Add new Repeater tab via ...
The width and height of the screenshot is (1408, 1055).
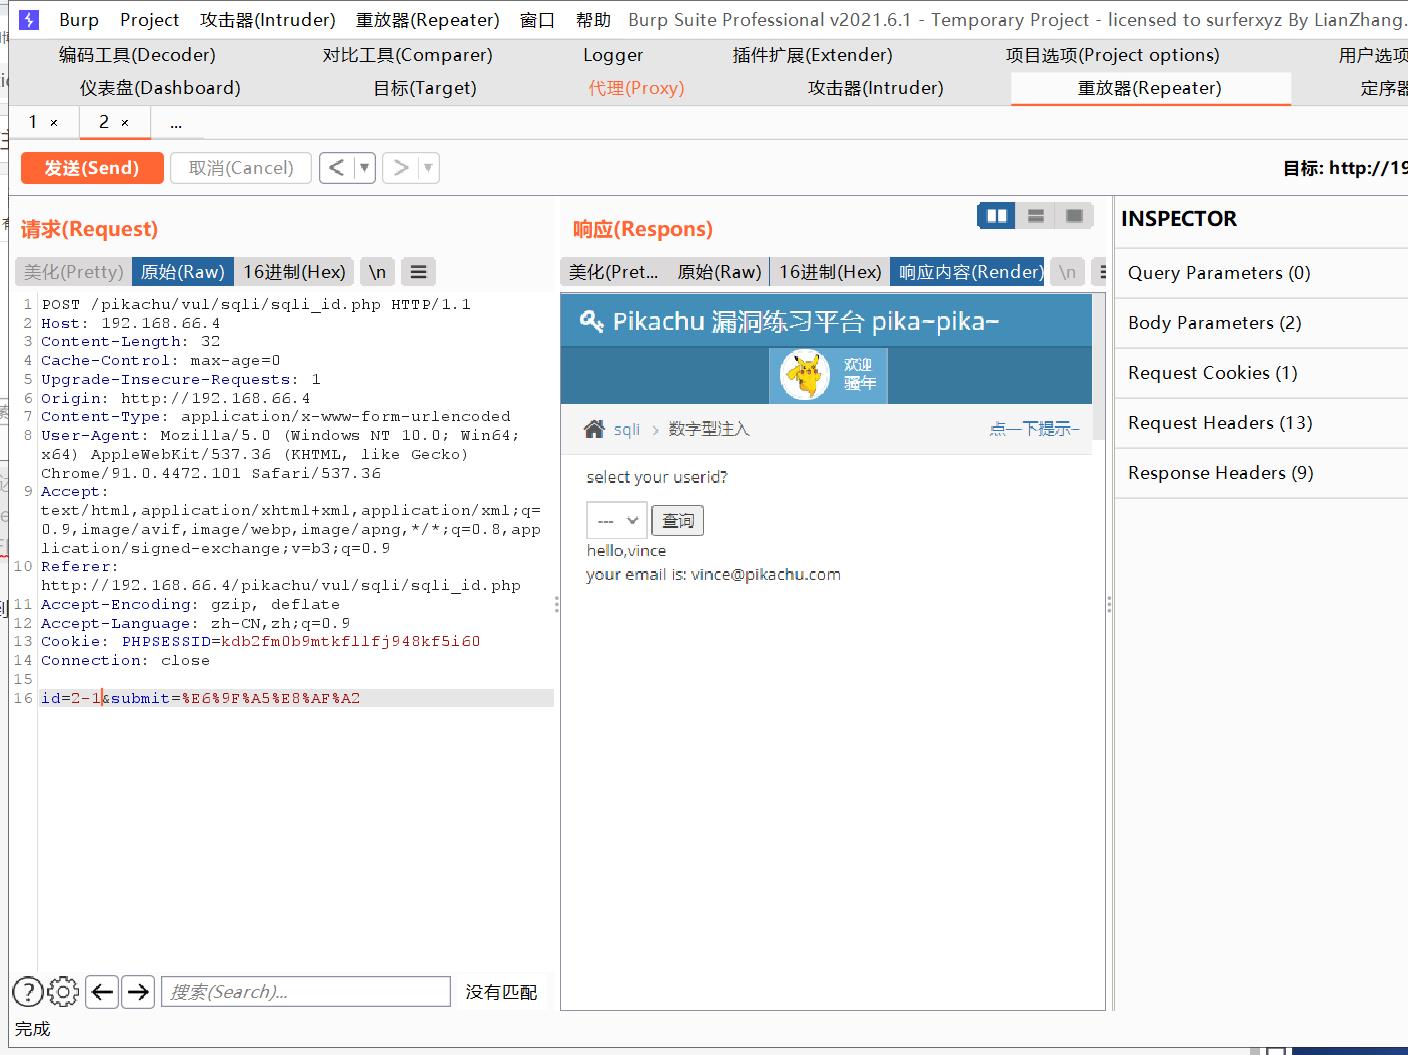(x=176, y=124)
